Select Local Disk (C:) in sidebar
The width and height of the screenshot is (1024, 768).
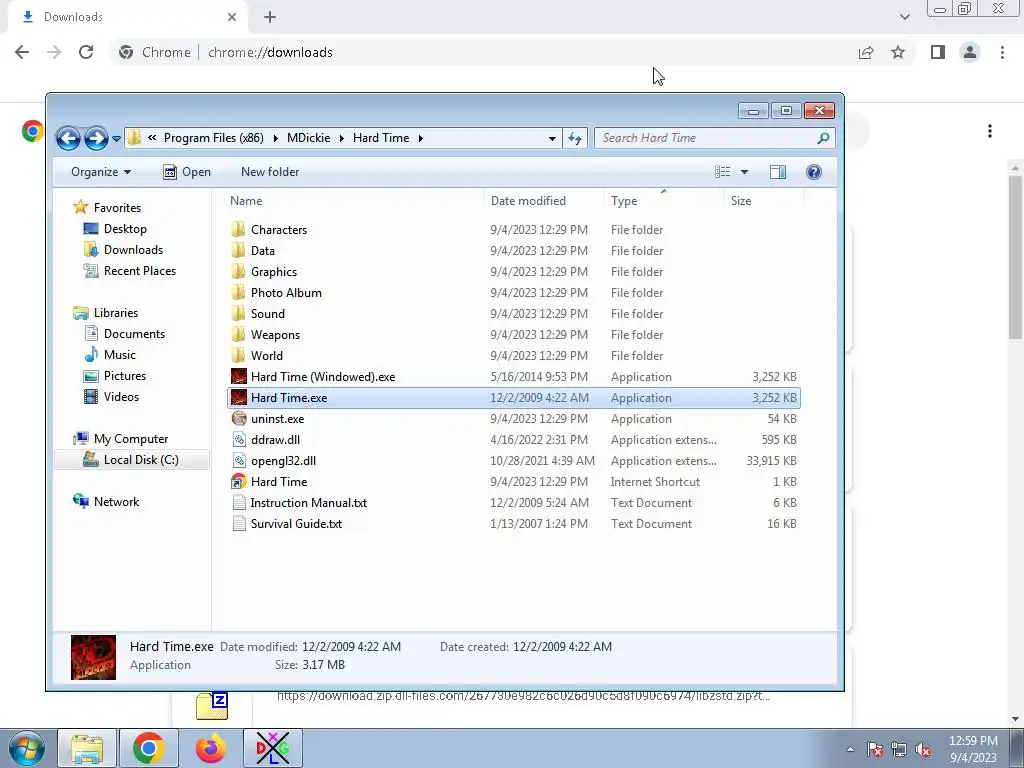point(131,460)
